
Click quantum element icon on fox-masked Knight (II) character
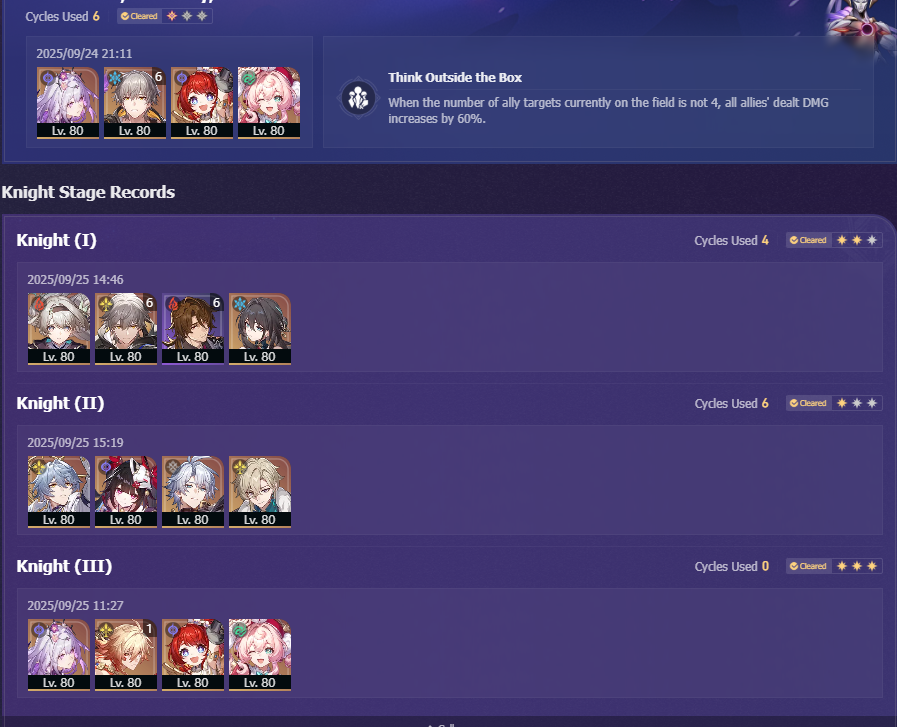(x=105, y=467)
